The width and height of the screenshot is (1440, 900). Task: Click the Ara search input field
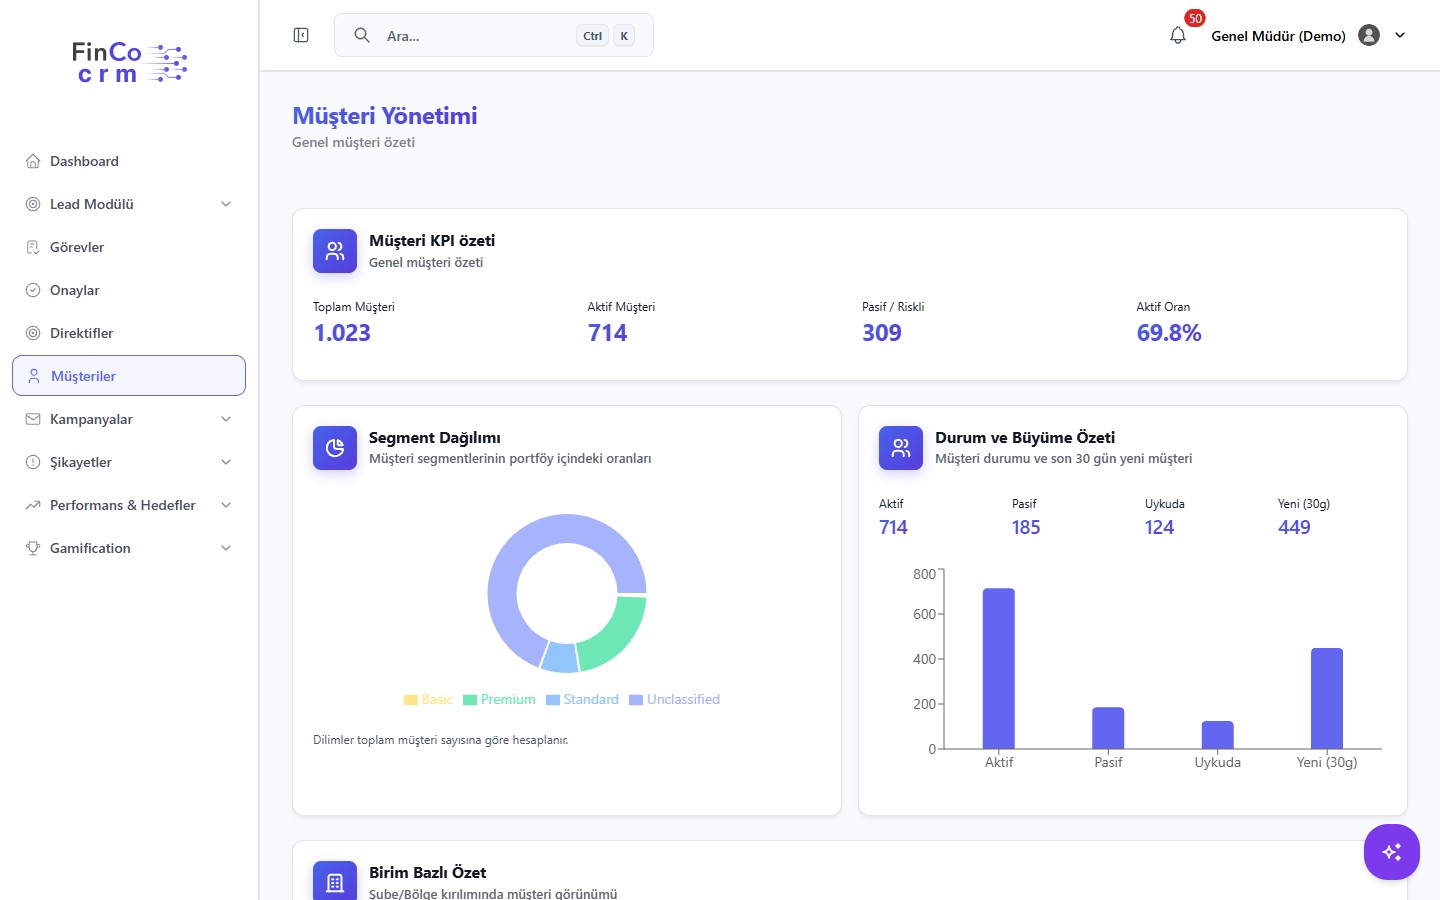494,35
